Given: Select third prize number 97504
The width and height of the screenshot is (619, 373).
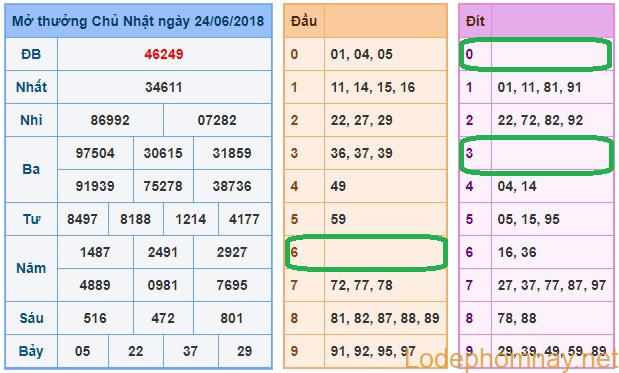Looking at the screenshot, I should pos(95,153).
